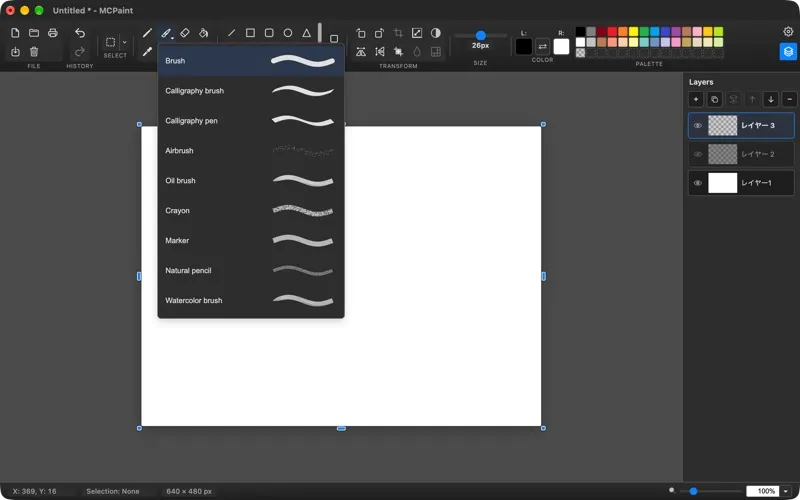Duplicate the selected layer
Screen dimensions: 800x500
coord(715,99)
